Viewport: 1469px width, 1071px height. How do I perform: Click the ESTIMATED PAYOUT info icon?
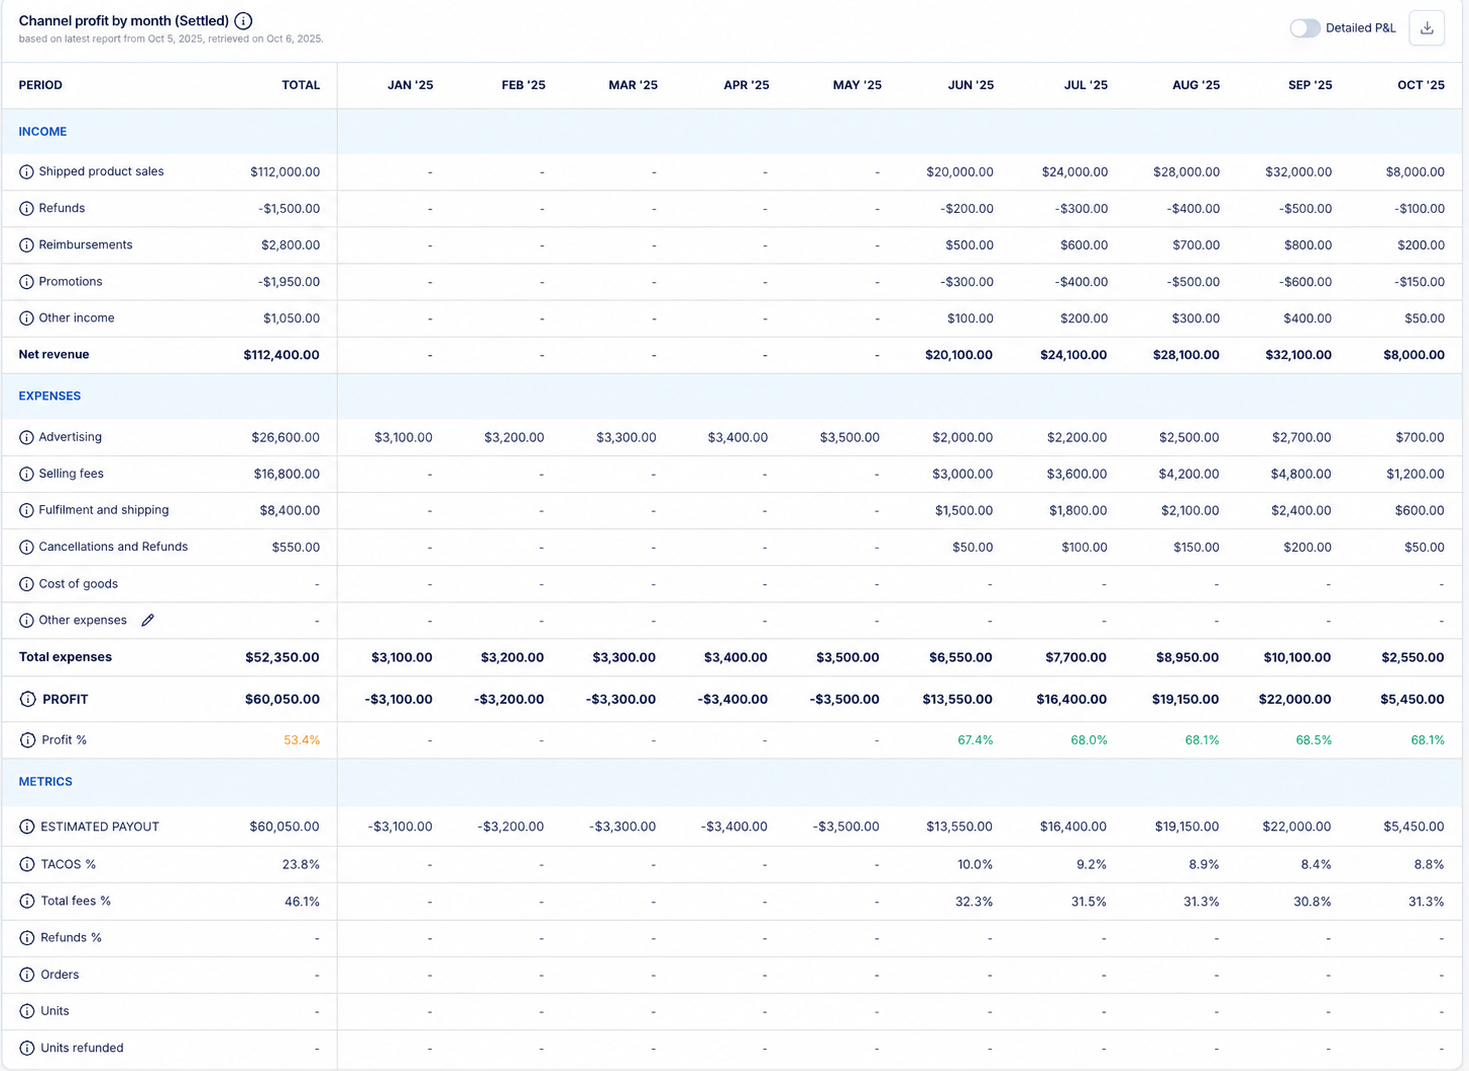point(27,827)
